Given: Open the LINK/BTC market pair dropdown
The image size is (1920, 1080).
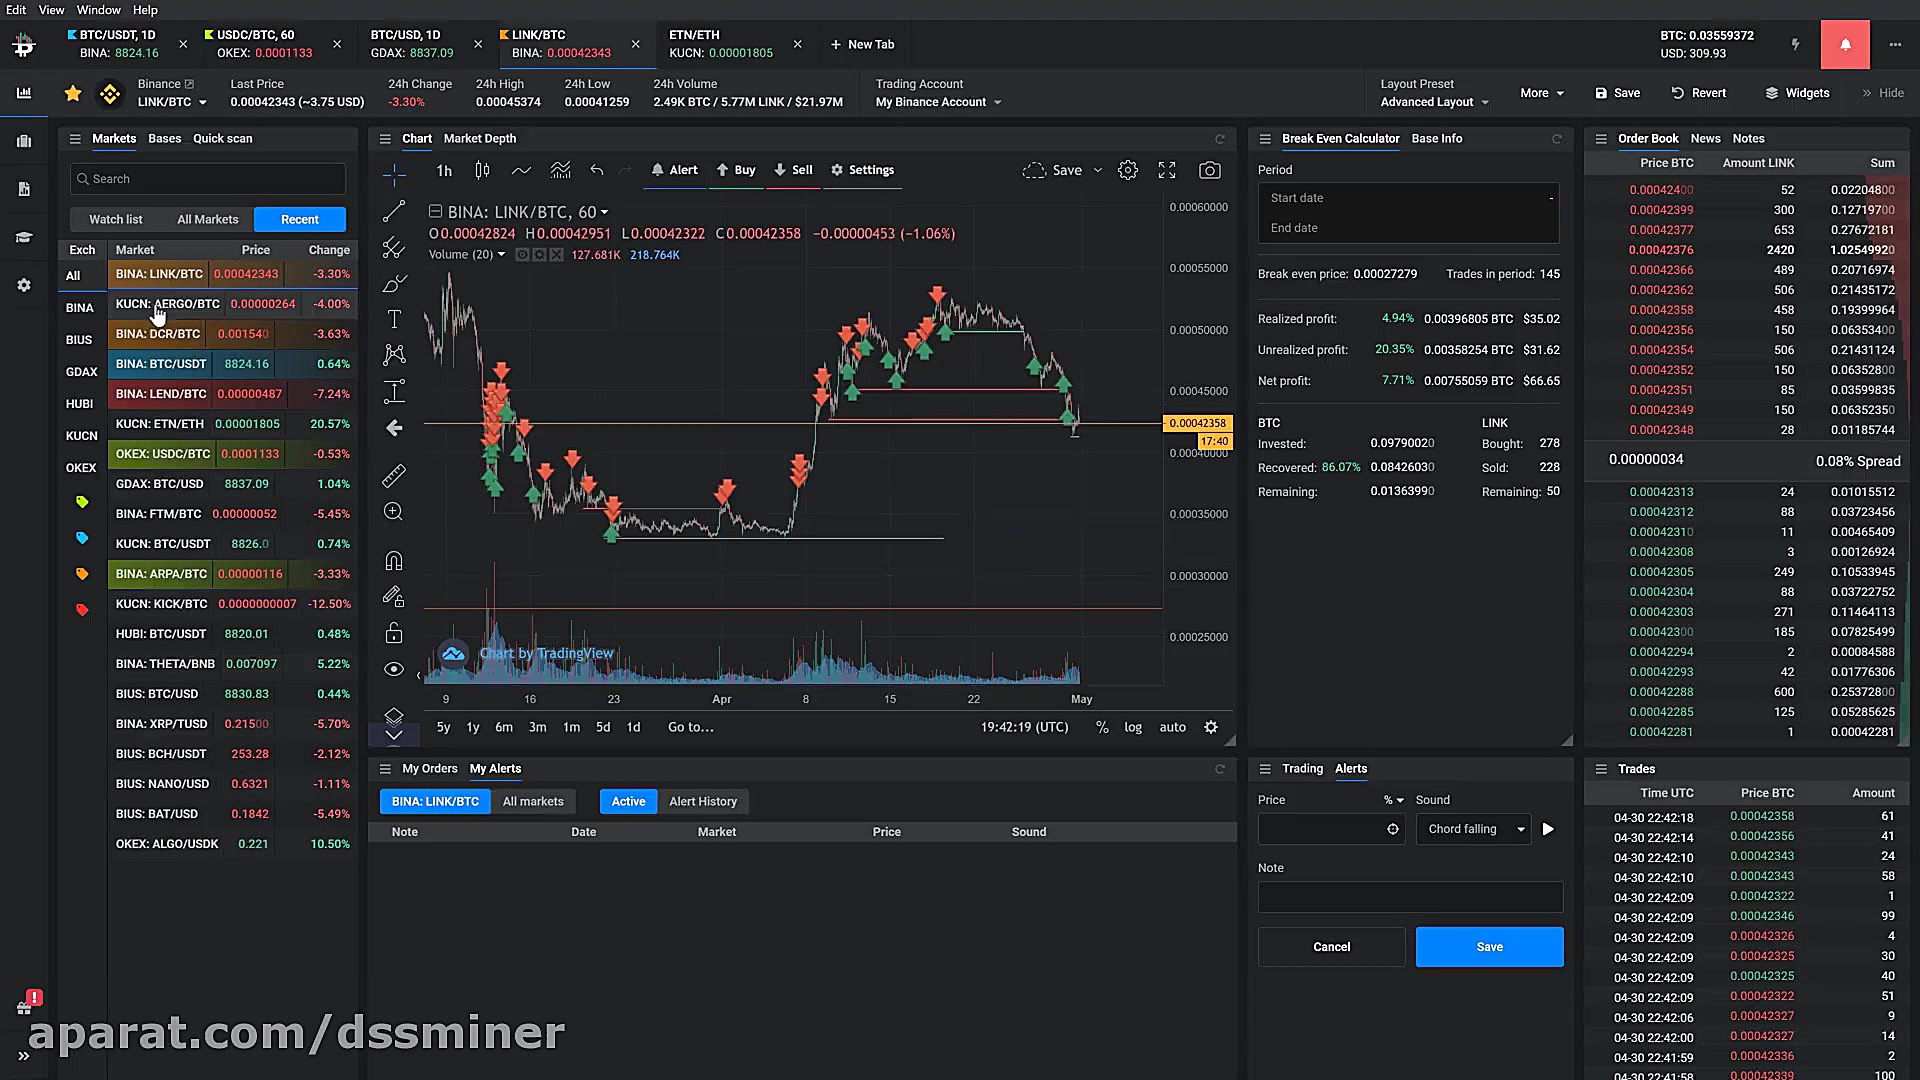Looking at the screenshot, I should click(x=172, y=102).
